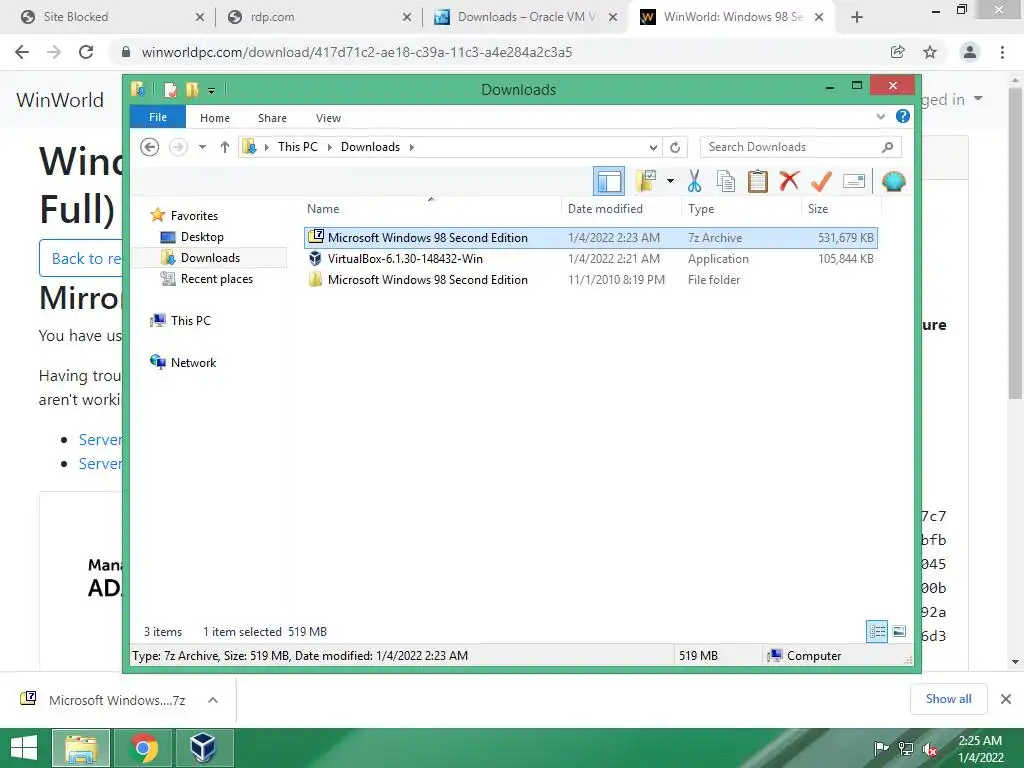Viewport: 1024px width, 768px height.
Task: Go up one folder level
Action: tap(225, 147)
